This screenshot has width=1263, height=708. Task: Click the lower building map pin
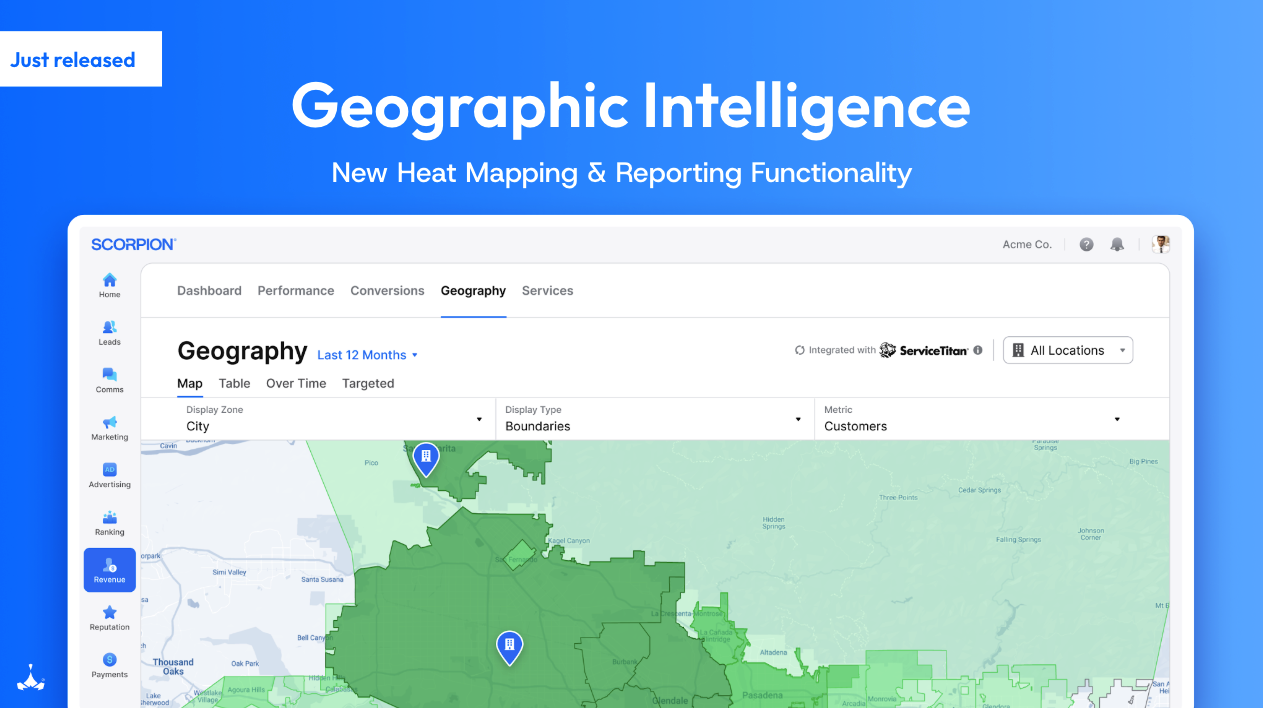pyautogui.click(x=509, y=648)
